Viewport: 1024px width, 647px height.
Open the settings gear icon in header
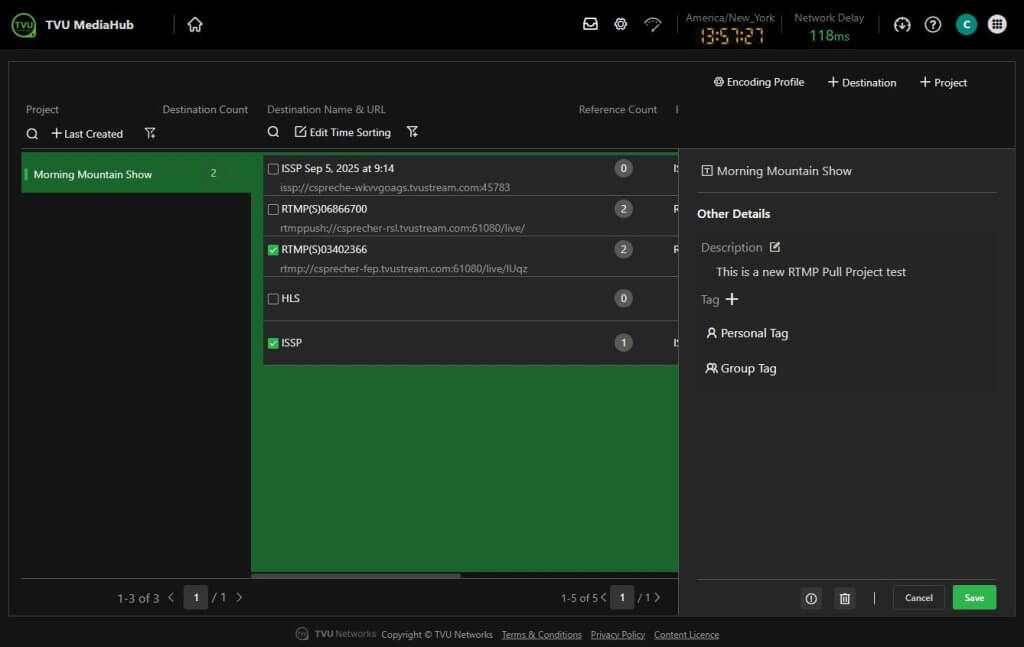[x=621, y=24]
